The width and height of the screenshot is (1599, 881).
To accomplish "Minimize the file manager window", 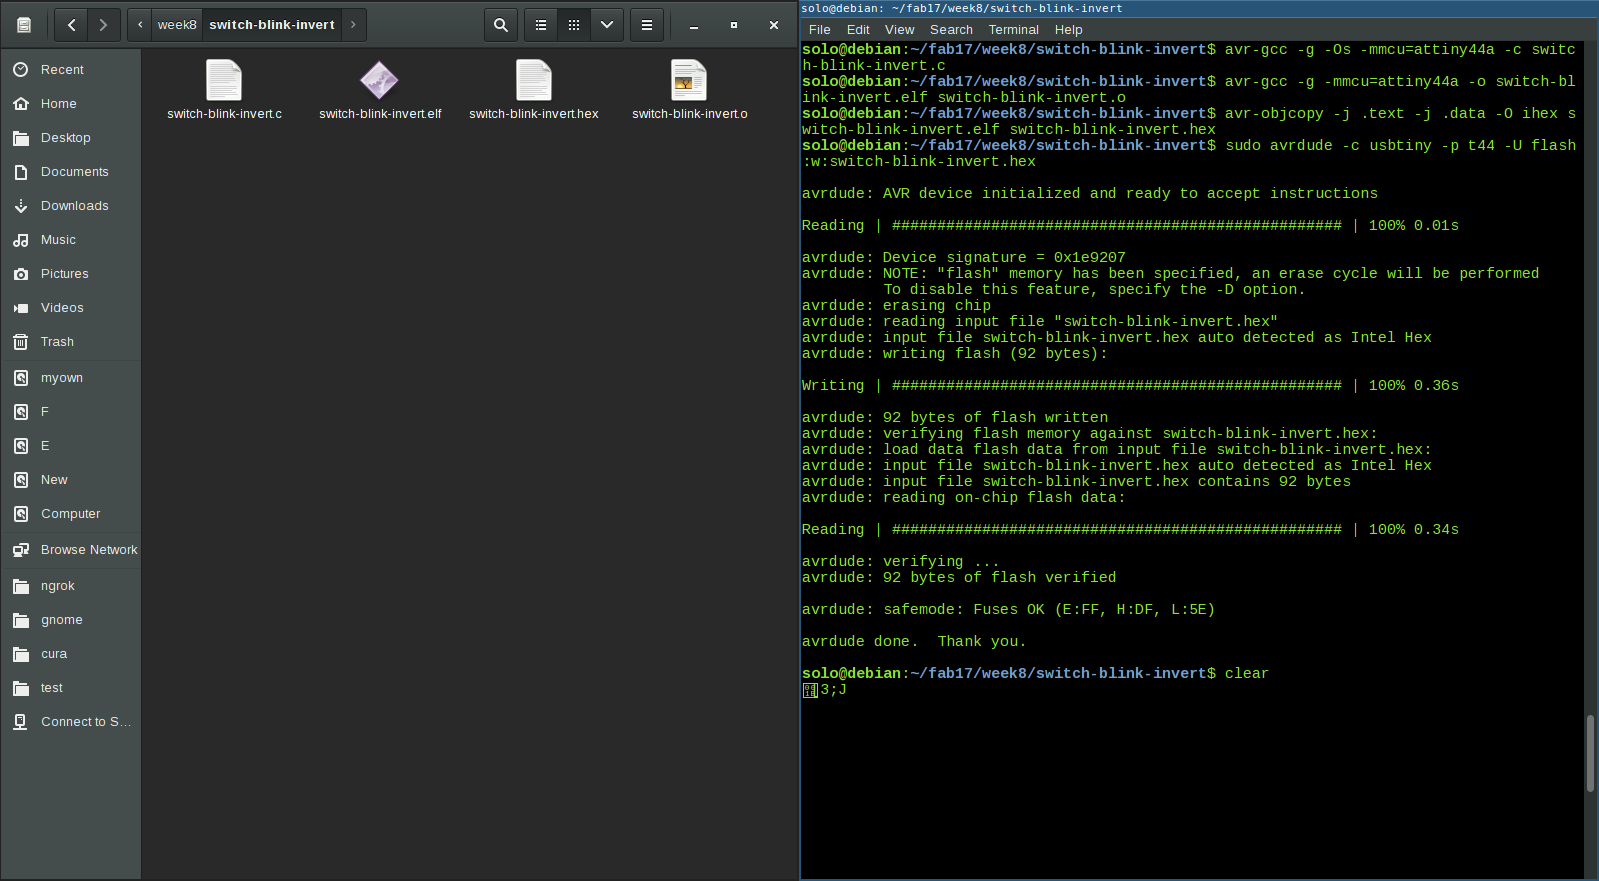I will (x=693, y=25).
